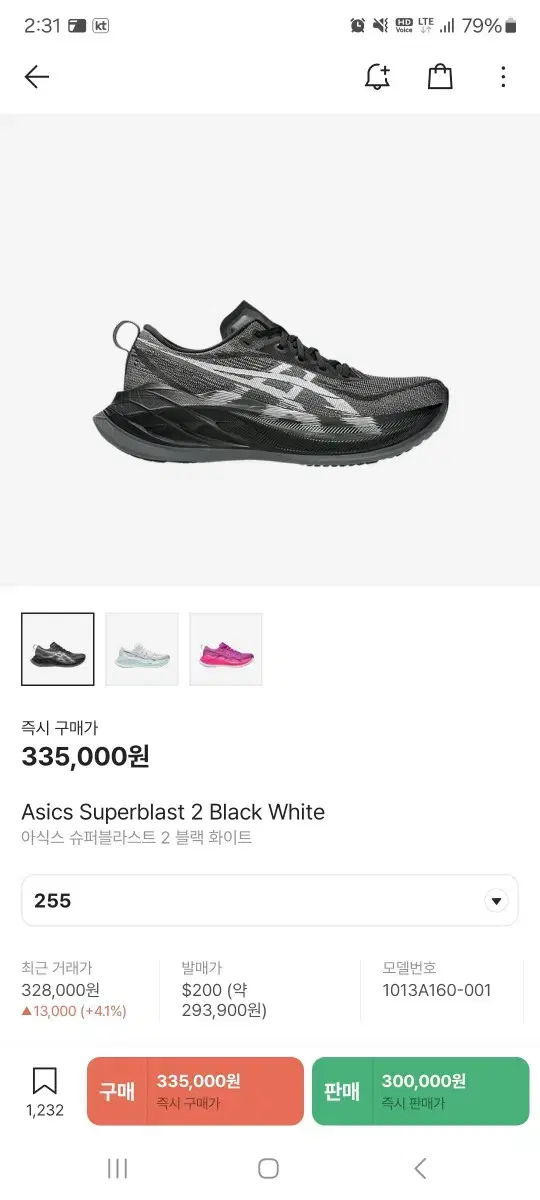Tap the Android recent apps icon
The image size is (540, 1200).
pos(117,1168)
